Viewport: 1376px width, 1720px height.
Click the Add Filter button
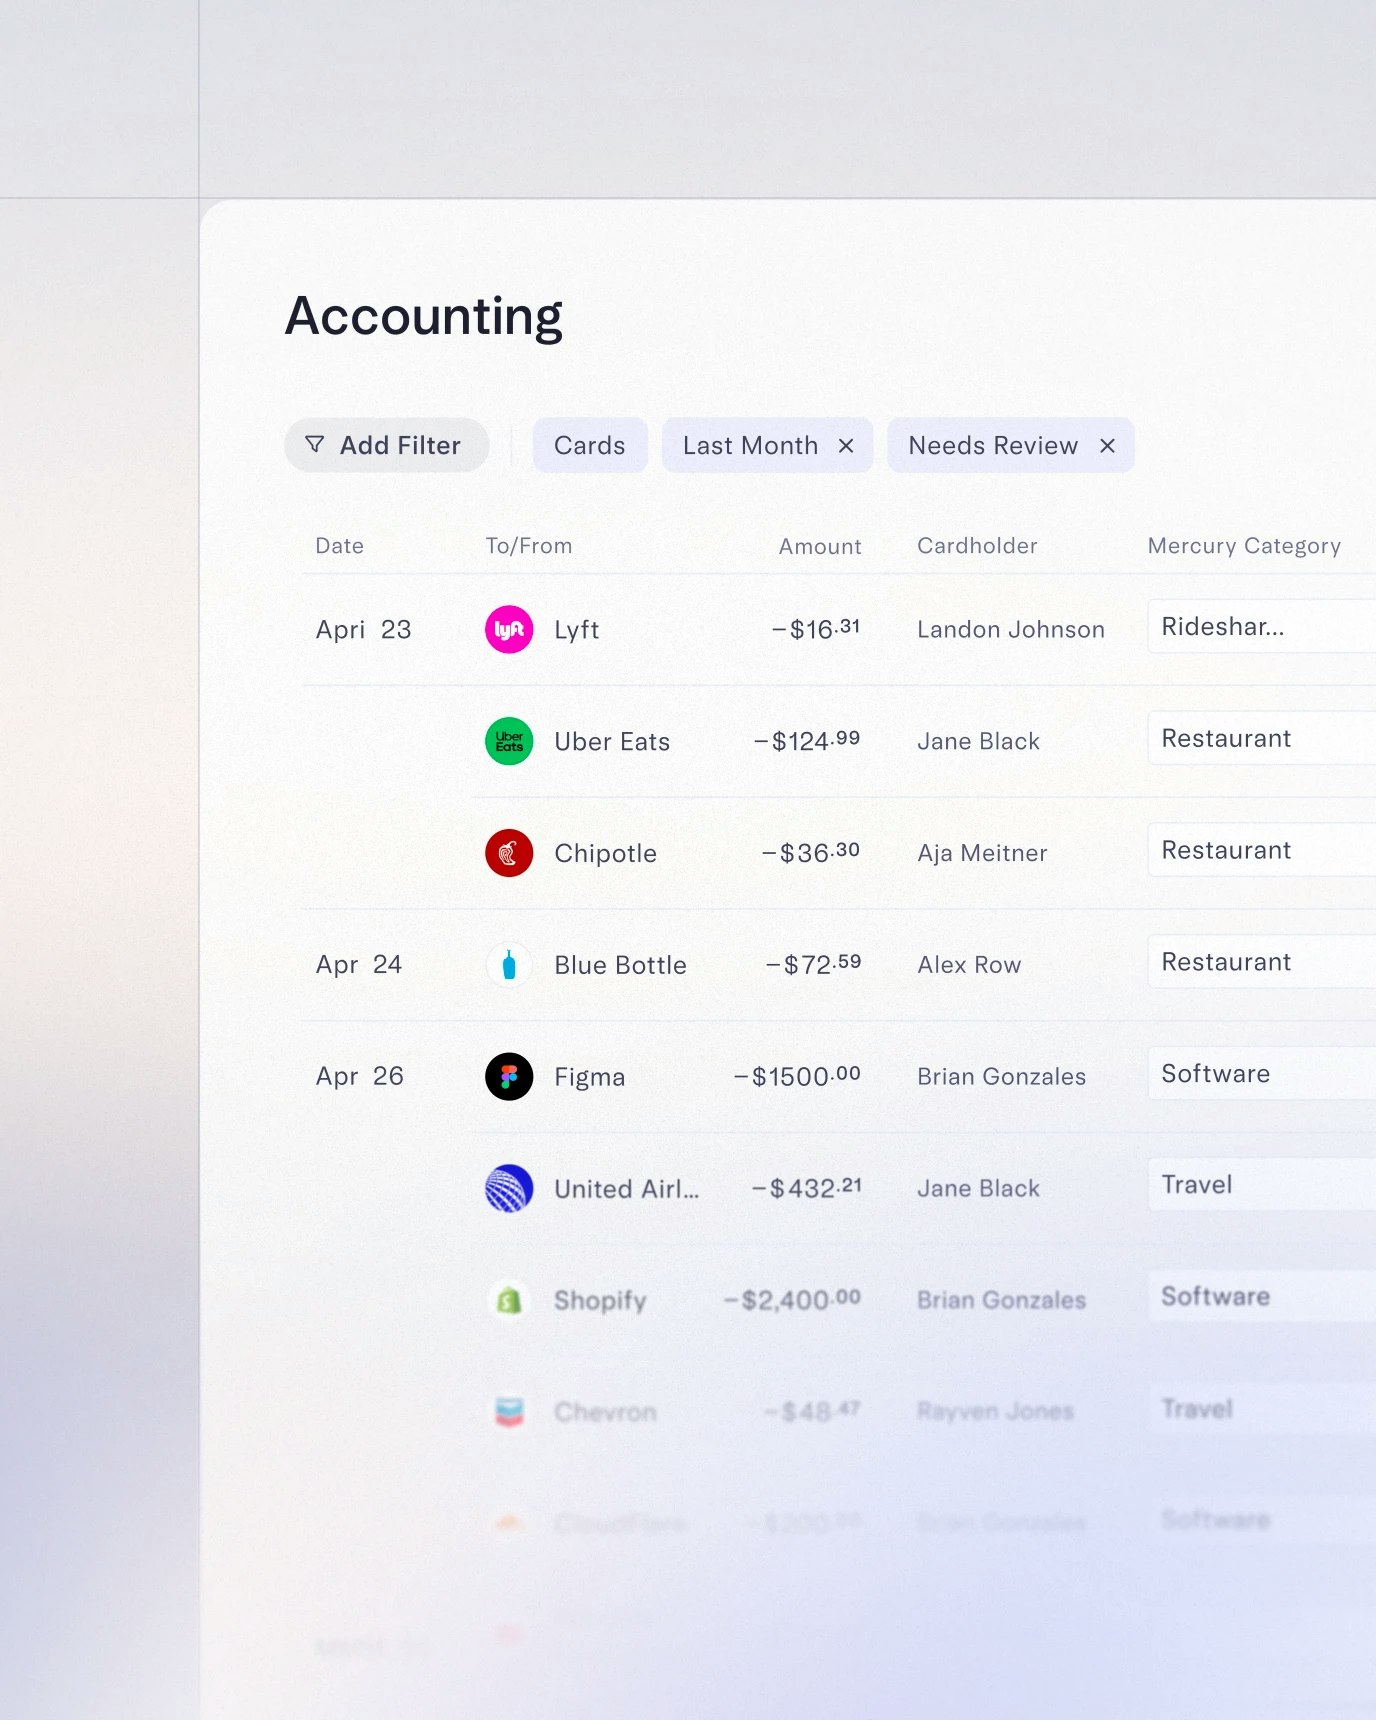tap(386, 445)
